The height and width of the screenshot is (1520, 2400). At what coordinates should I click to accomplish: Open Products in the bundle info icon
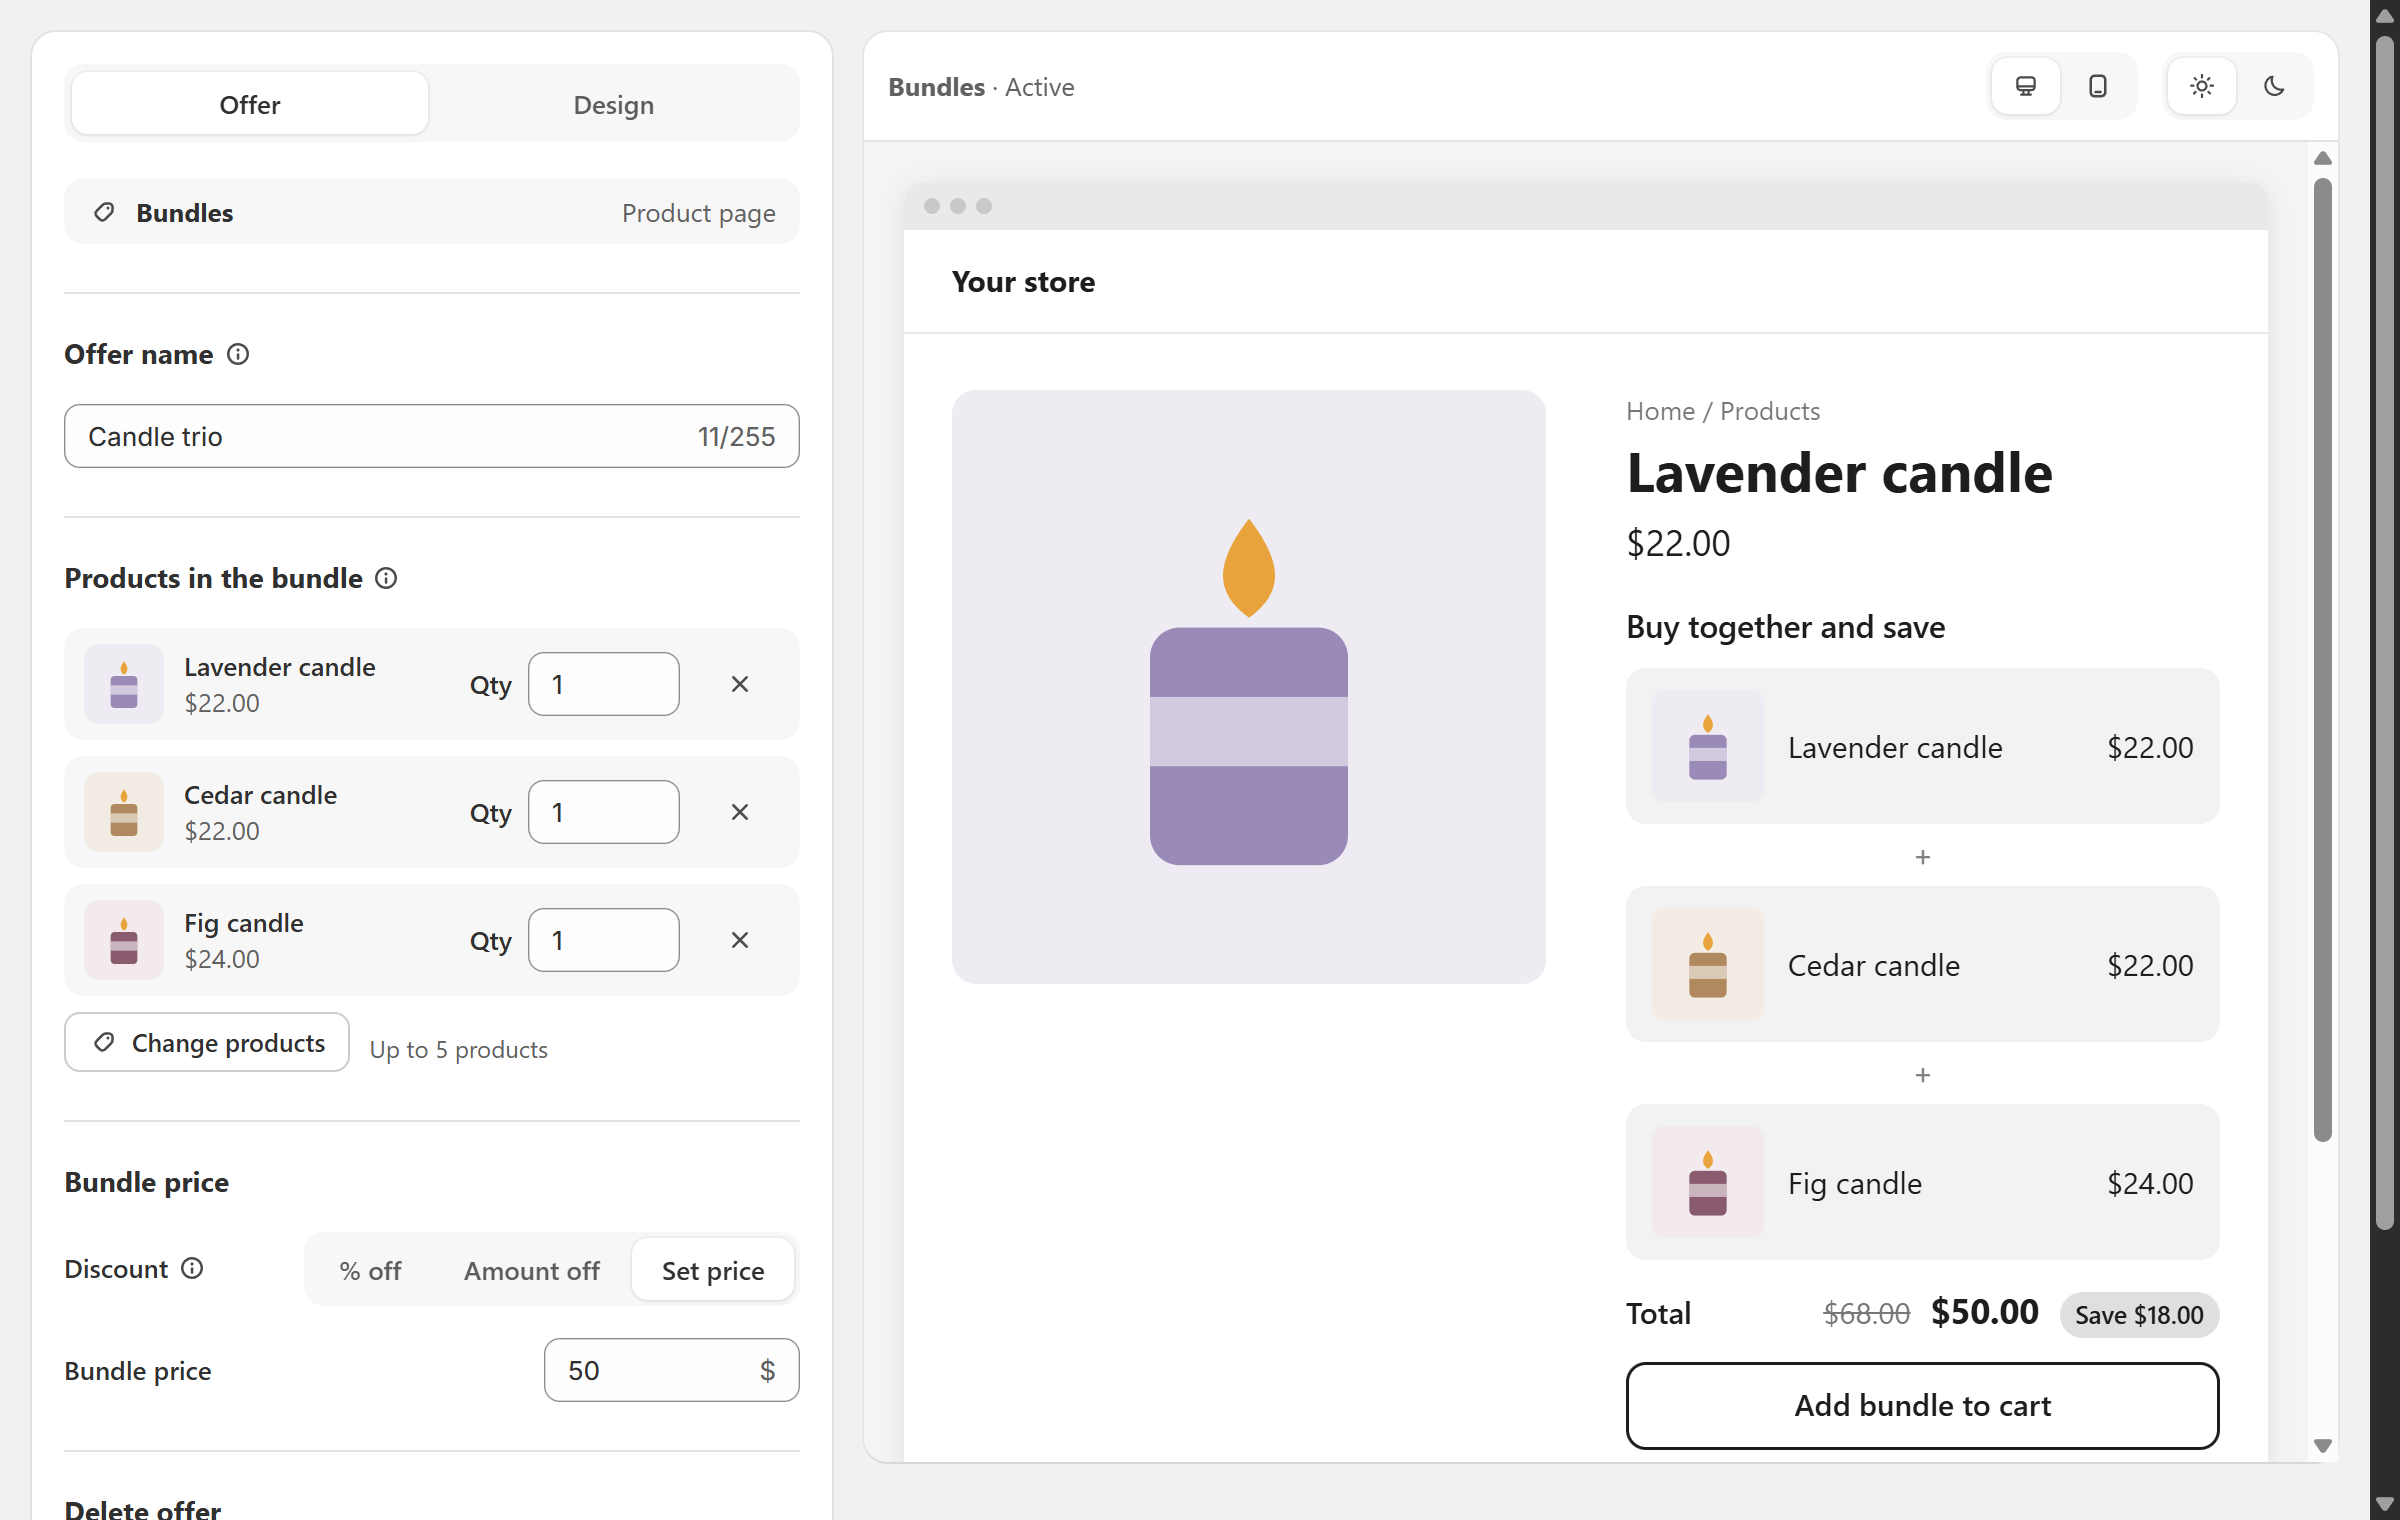386,578
